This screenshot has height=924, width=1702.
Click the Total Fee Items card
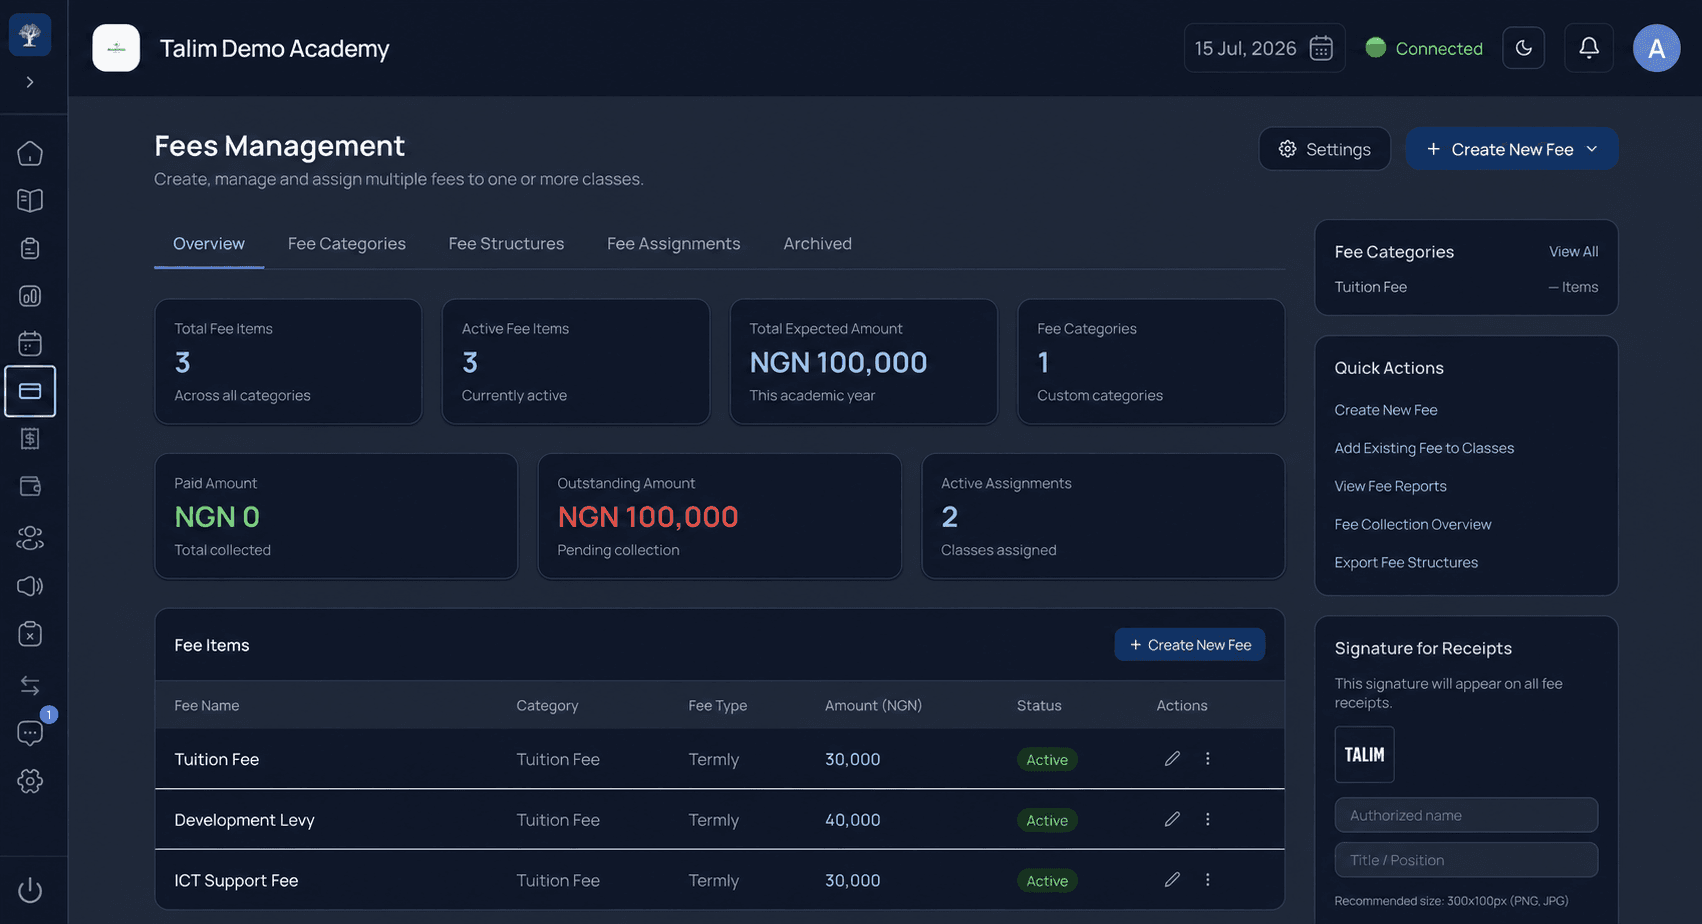pyautogui.click(x=288, y=361)
